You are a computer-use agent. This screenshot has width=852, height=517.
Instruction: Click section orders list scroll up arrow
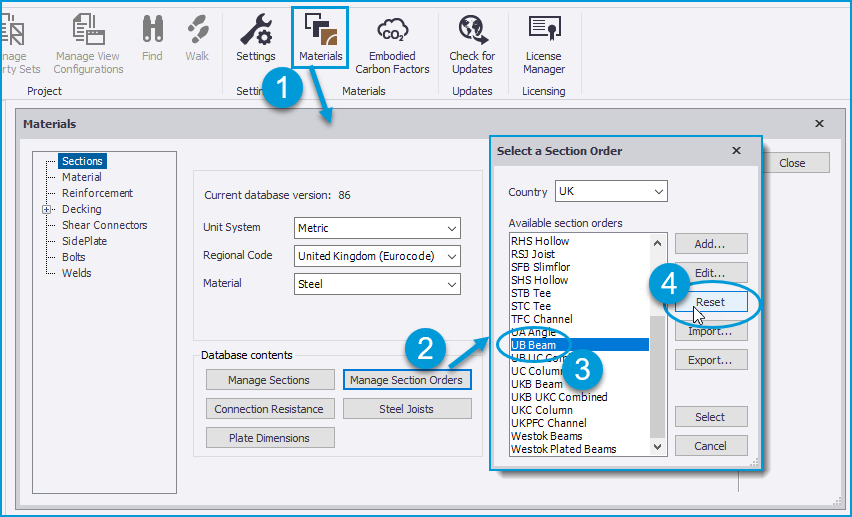click(657, 243)
